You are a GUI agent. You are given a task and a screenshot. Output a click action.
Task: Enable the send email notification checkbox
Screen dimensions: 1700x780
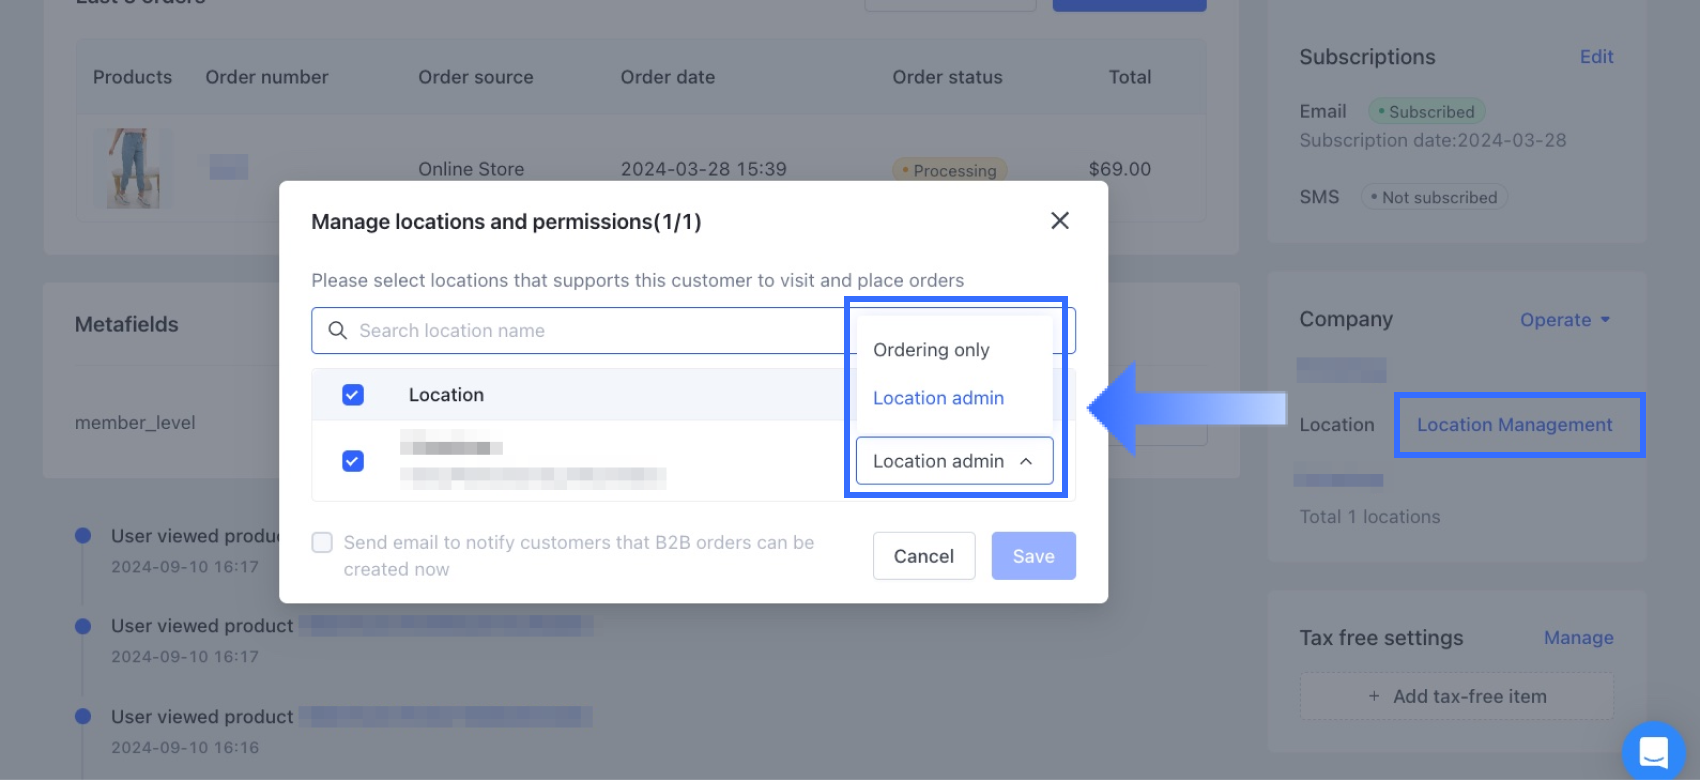pos(322,543)
